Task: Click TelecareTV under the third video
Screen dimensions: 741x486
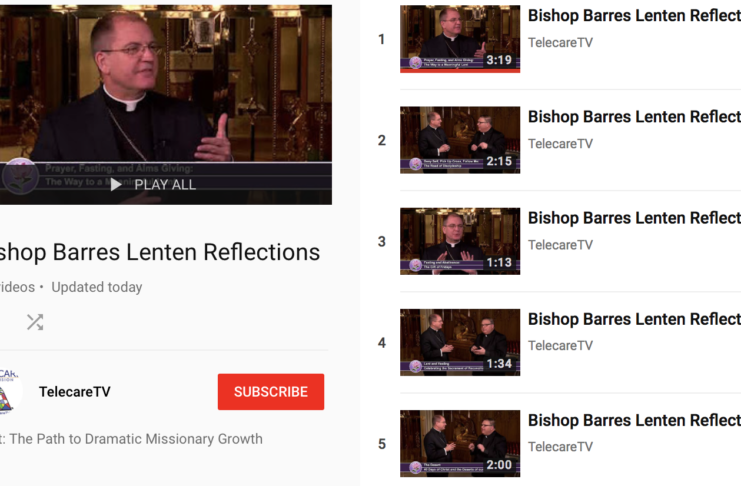Action: (x=560, y=245)
